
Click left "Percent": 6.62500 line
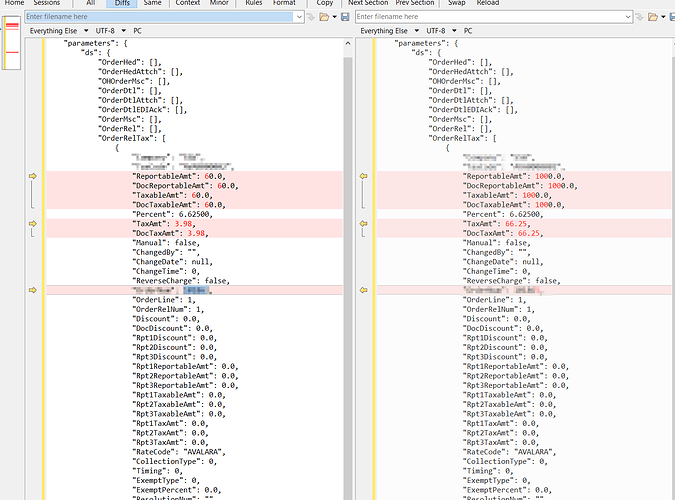point(172,214)
